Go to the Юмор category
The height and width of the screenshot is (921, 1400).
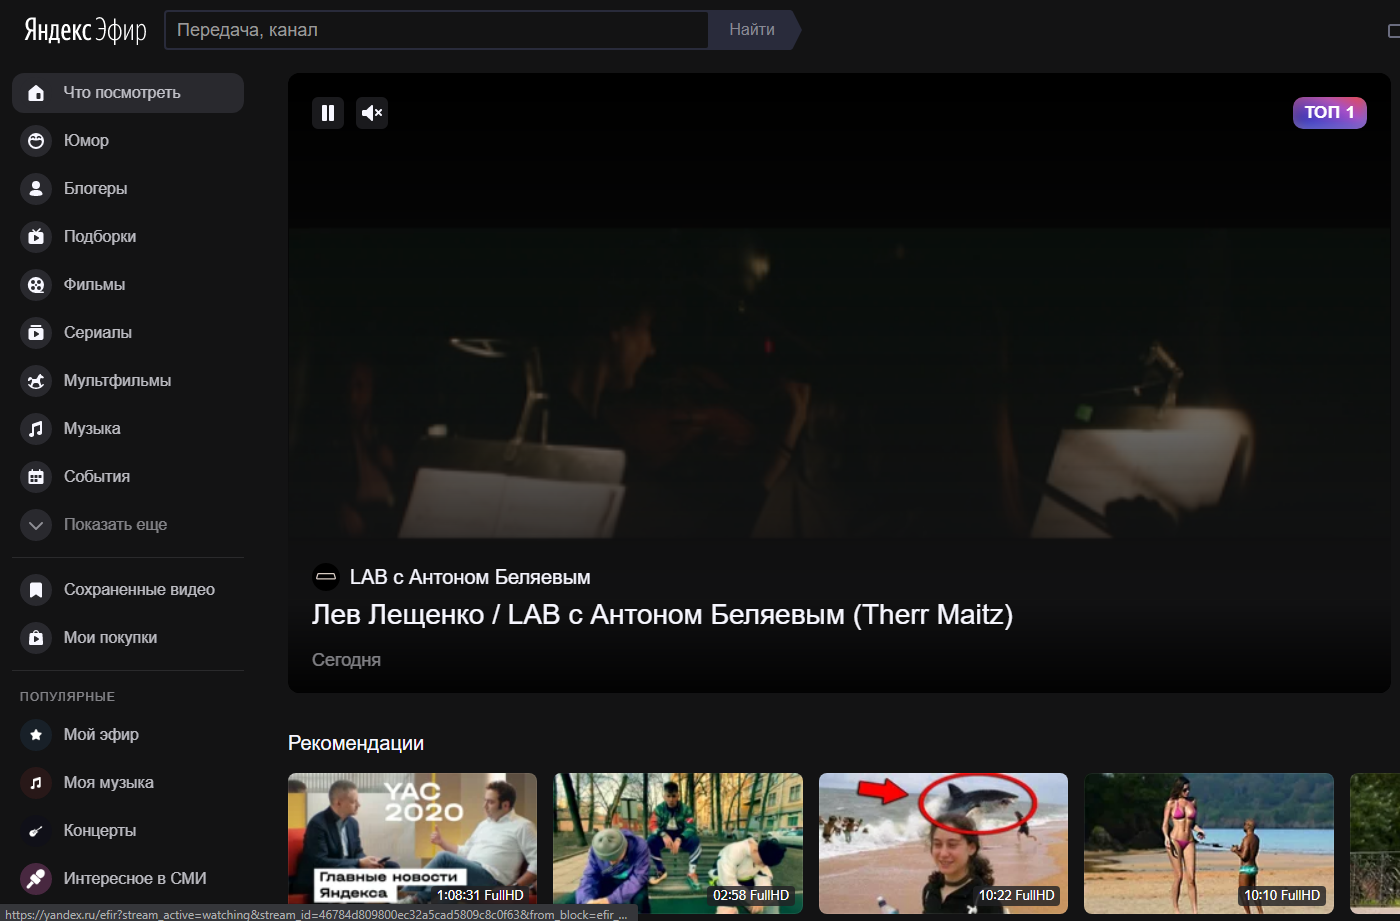point(128,141)
